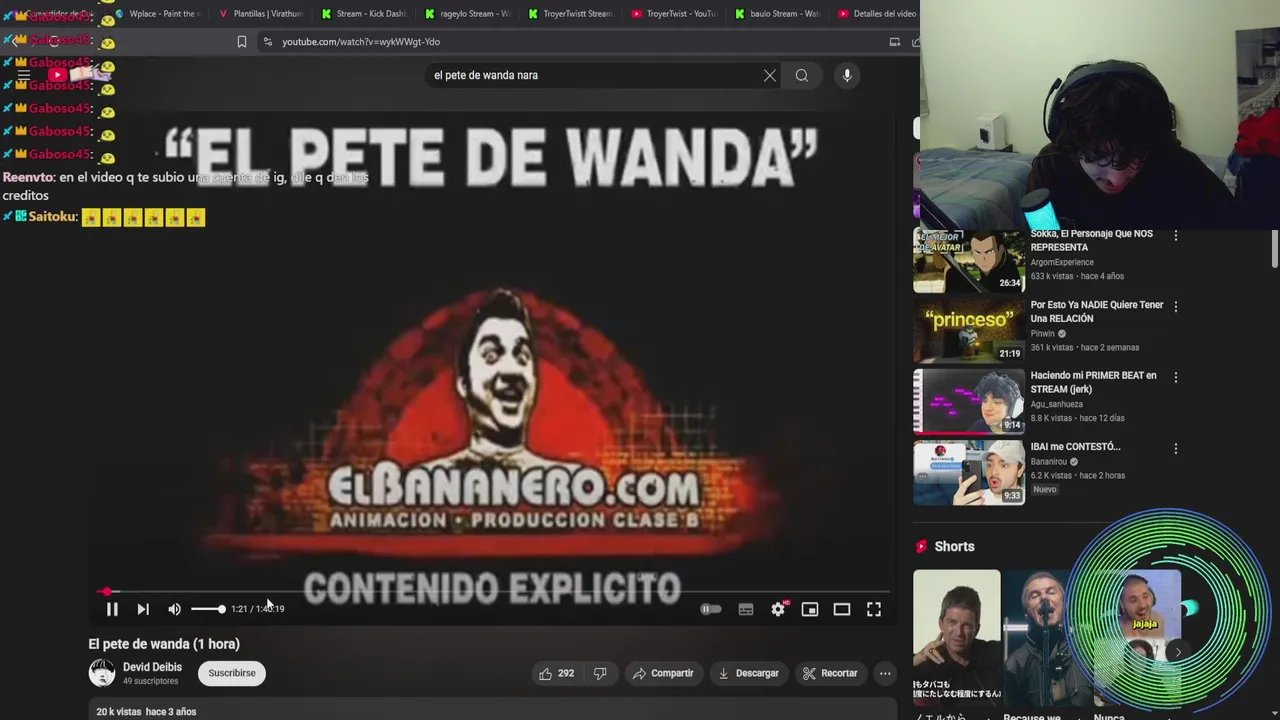The width and height of the screenshot is (1280, 720).
Task: Open Devid Deibis channel avatar
Action: point(102,673)
